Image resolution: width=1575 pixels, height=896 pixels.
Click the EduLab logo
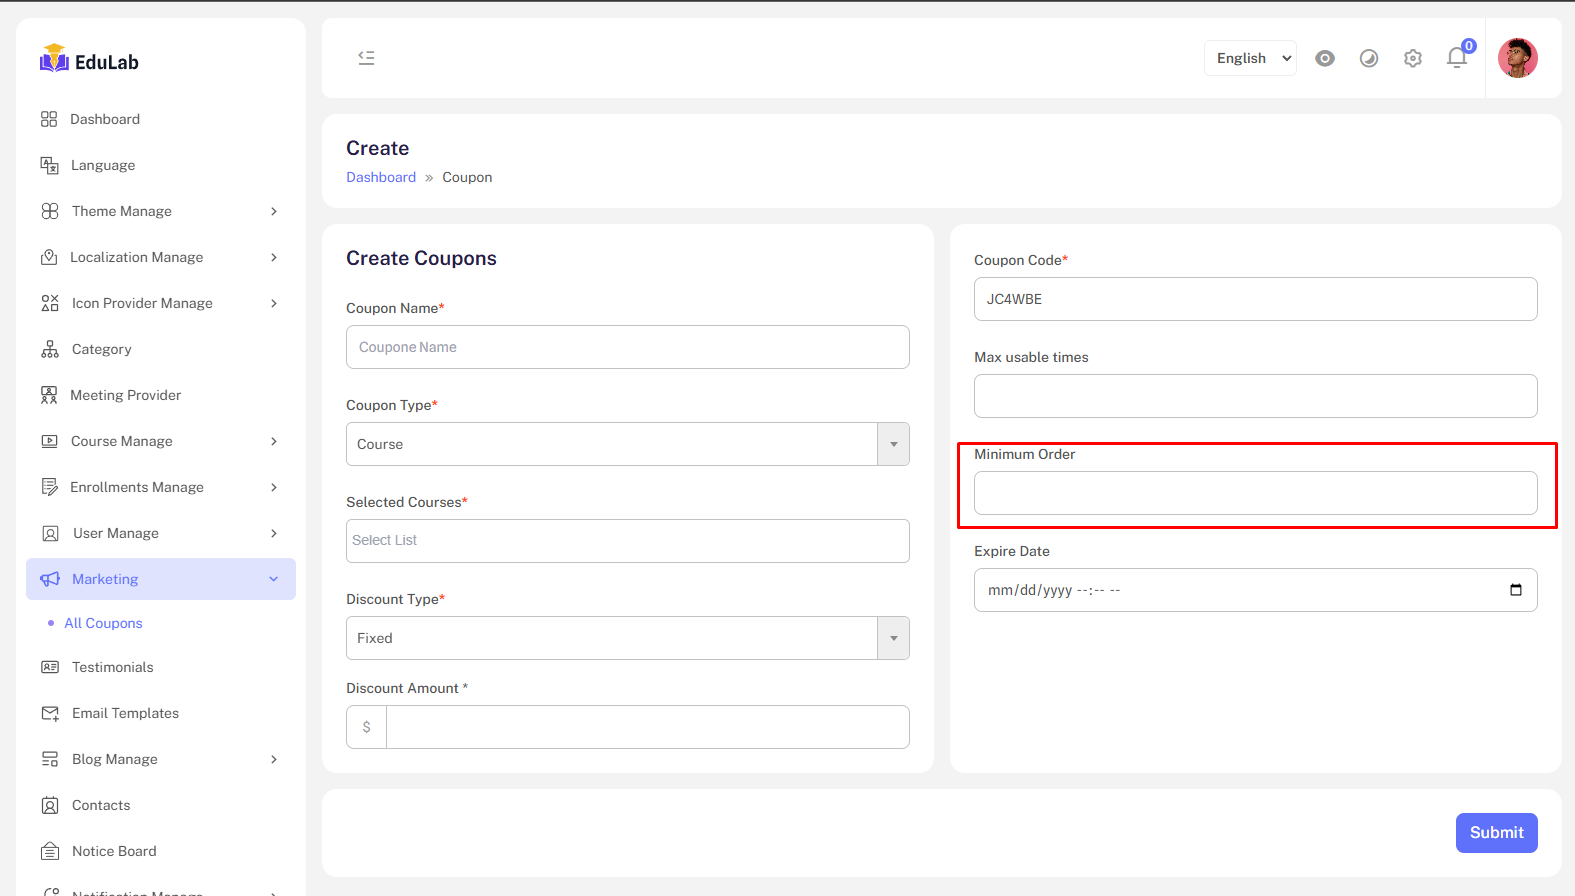point(89,61)
